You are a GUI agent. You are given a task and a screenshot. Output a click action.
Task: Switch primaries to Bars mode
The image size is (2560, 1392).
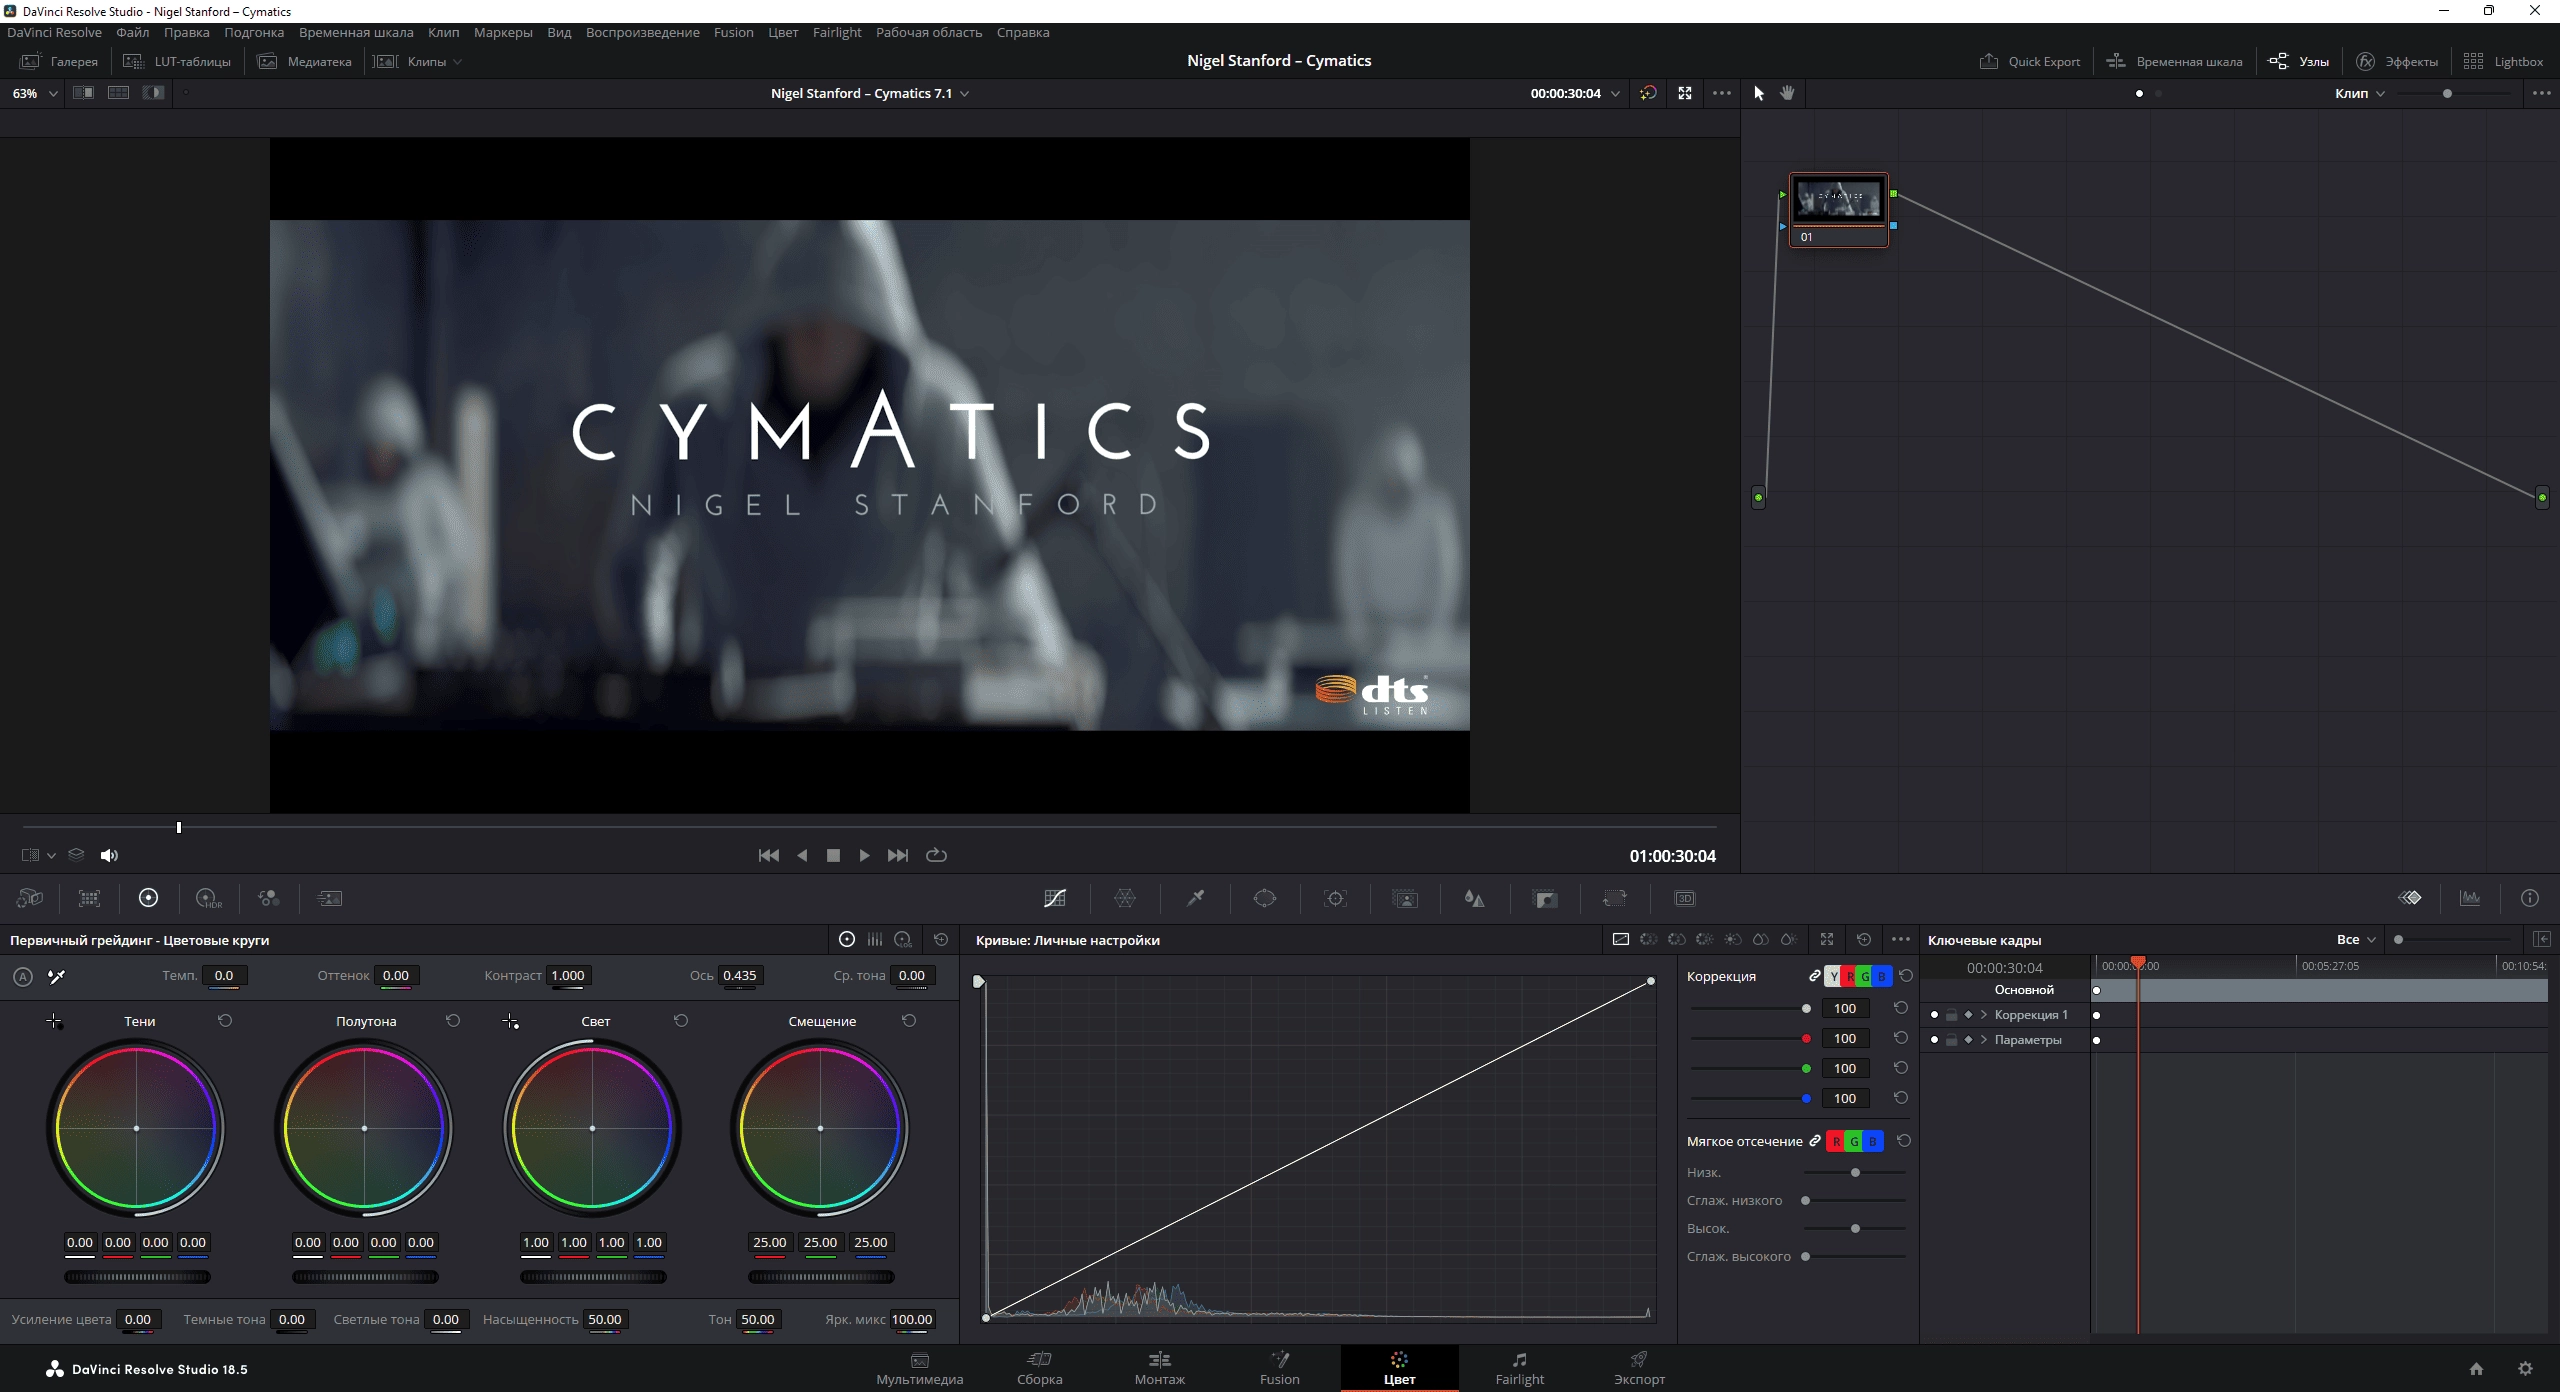click(875, 939)
